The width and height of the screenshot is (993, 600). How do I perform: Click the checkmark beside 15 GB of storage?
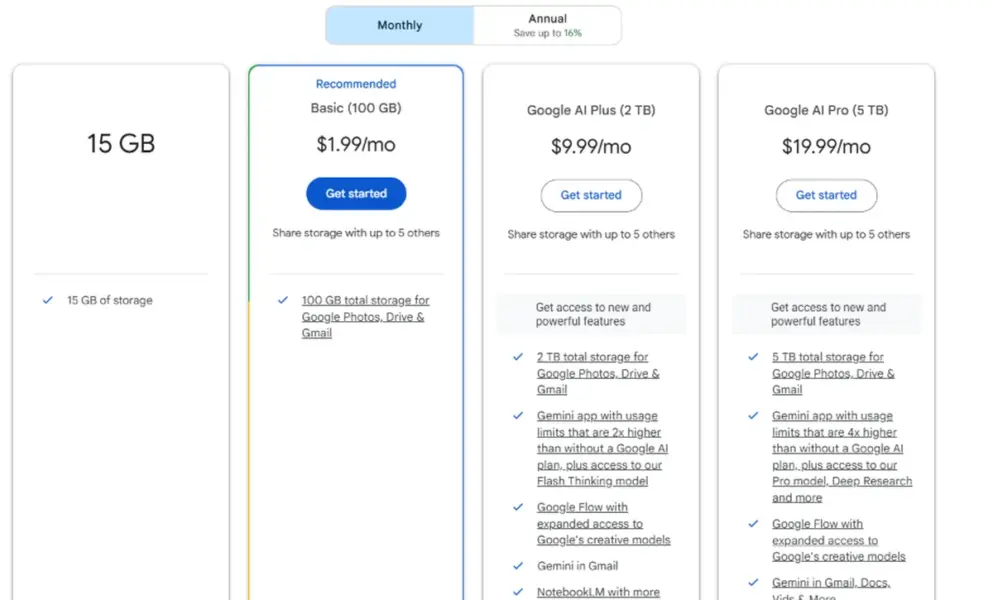(x=47, y=300)
